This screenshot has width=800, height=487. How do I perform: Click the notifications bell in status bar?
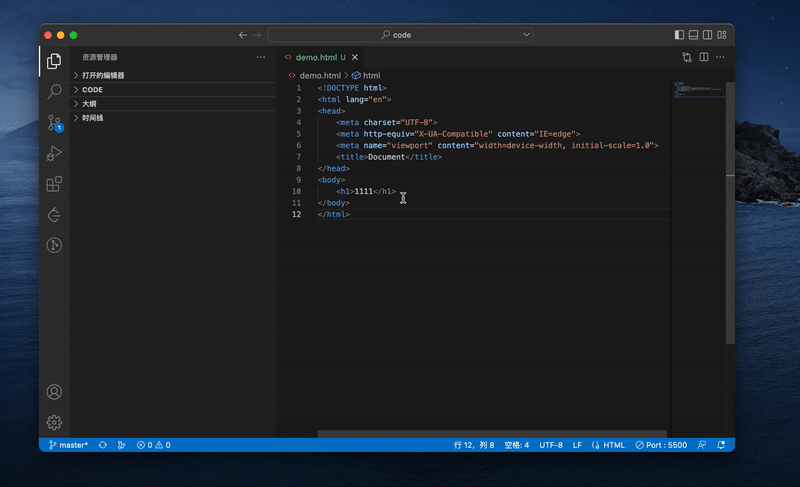pos(722,445)
